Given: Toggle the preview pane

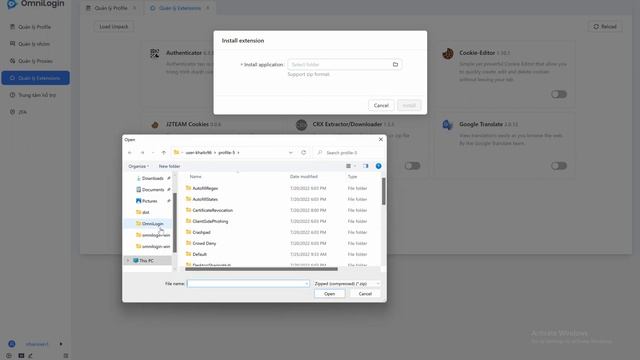Looking at the screenshot, I should (365, 166).
